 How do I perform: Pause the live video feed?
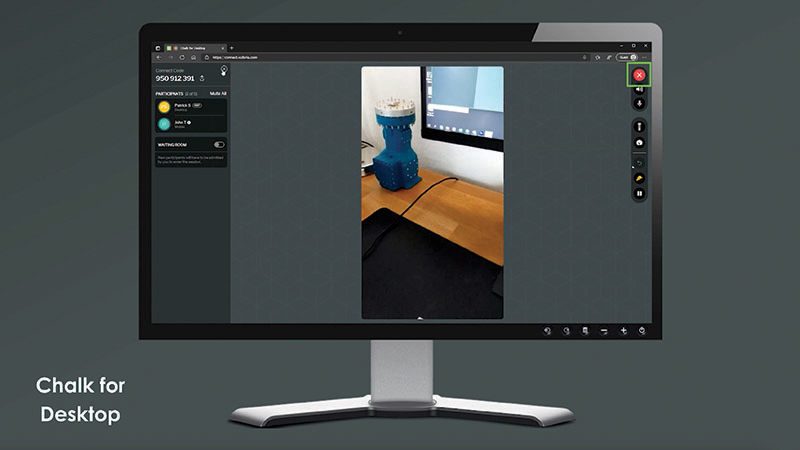pyautogui.click(x=639, y=193)
